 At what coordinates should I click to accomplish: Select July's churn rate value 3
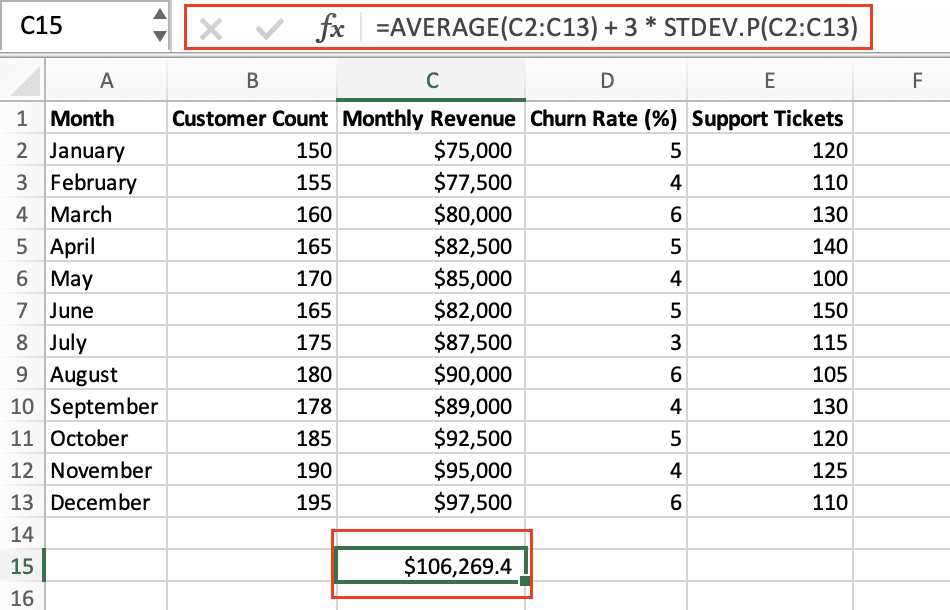coord(606,342)
